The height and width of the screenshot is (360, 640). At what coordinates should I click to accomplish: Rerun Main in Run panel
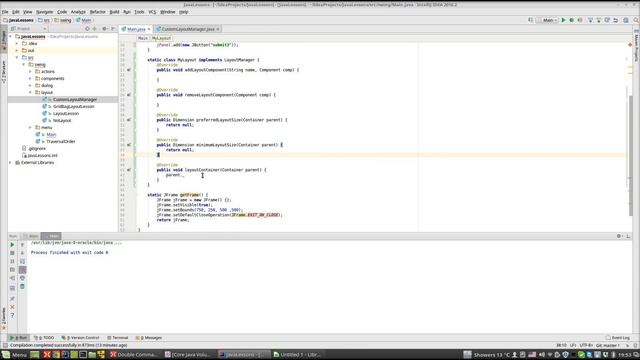tap(12, 245)
